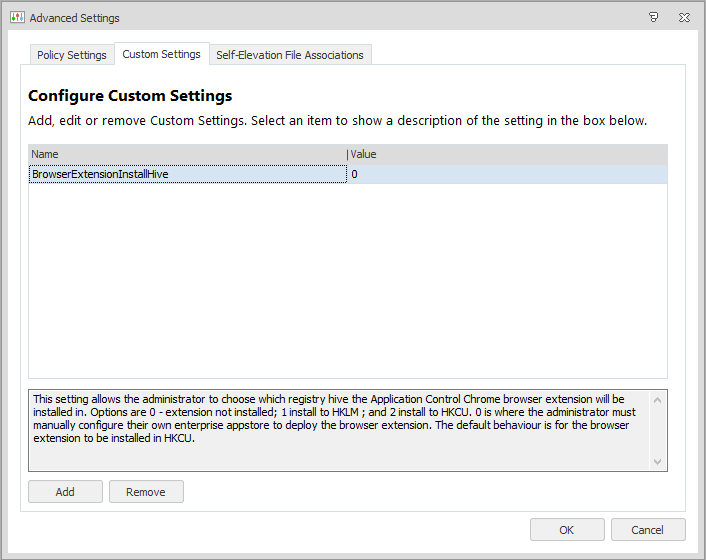Close the Advanced Settings dialog

(x=684, y=18)
